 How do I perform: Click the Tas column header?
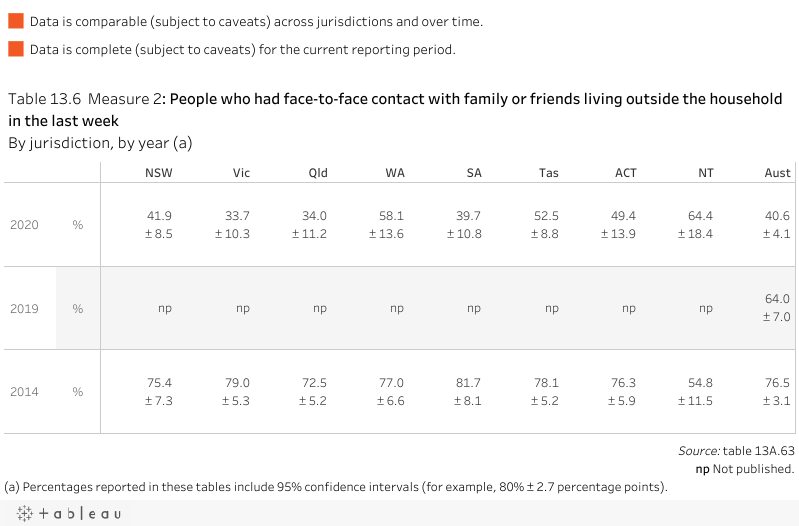pos(548,173)
